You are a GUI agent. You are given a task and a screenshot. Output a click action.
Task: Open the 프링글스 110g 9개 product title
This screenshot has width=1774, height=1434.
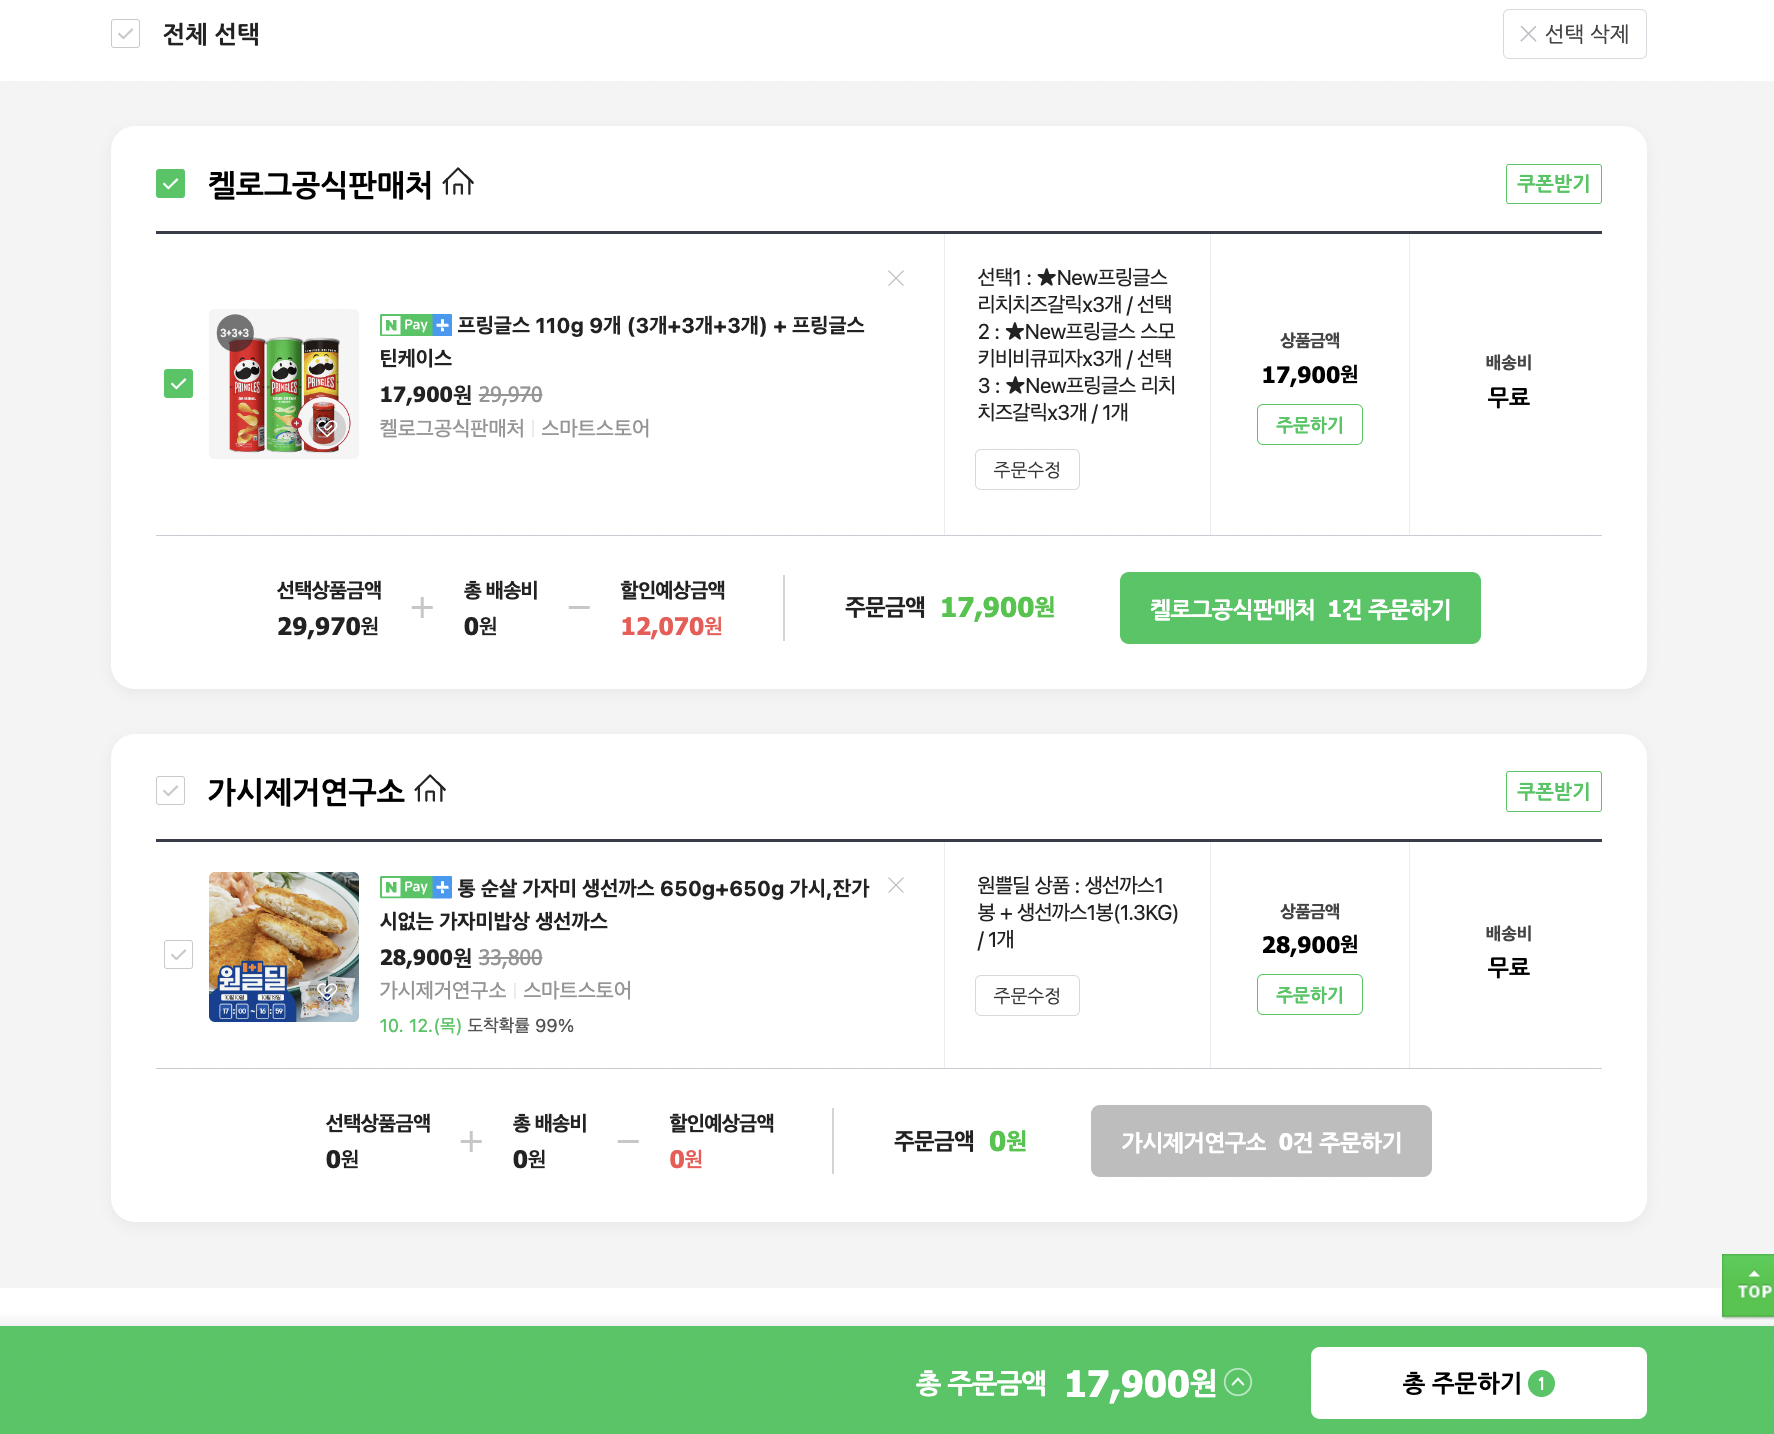tap(622, 341)
